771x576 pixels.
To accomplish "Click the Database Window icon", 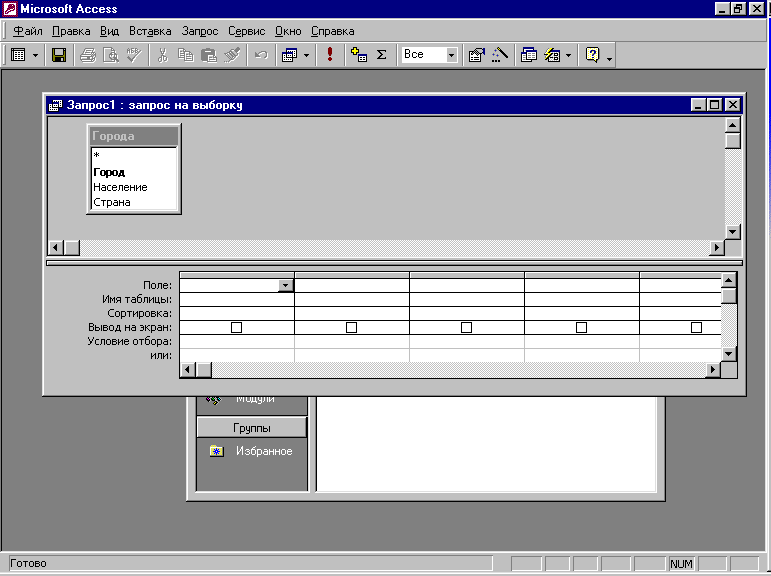I will tap(529, 55).
